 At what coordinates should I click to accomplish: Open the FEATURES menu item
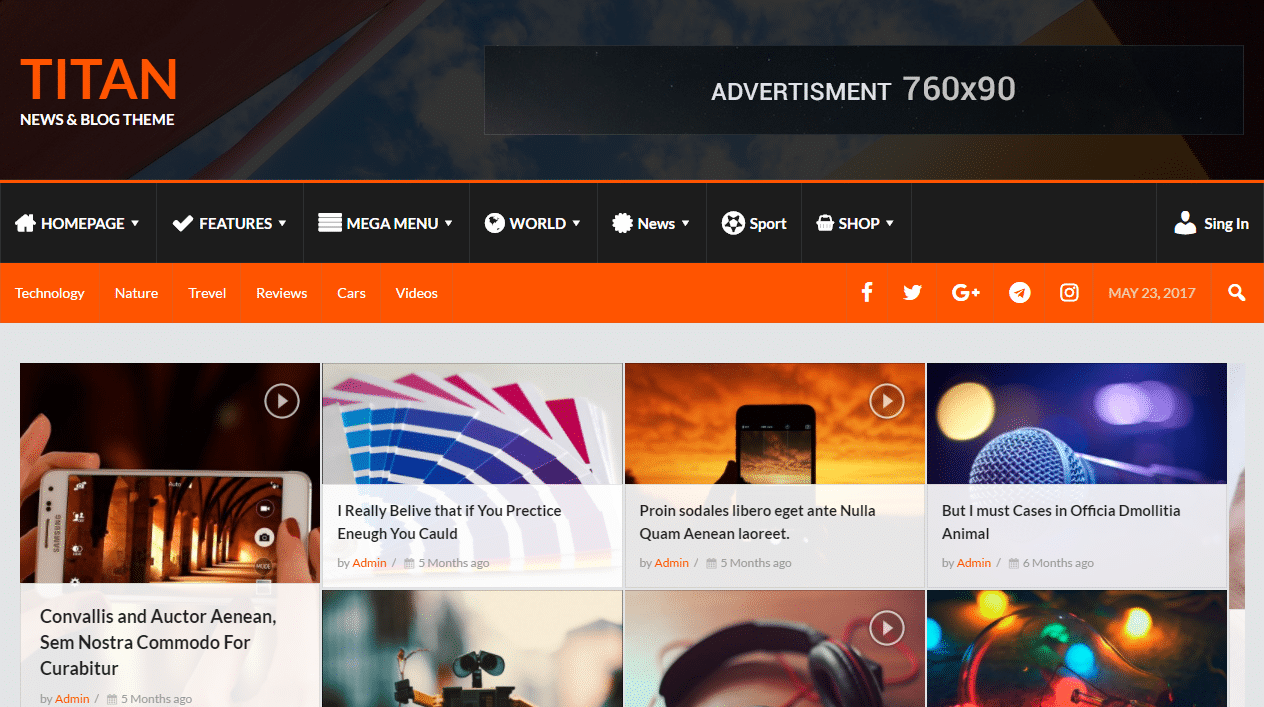click(x=230, y=223)
